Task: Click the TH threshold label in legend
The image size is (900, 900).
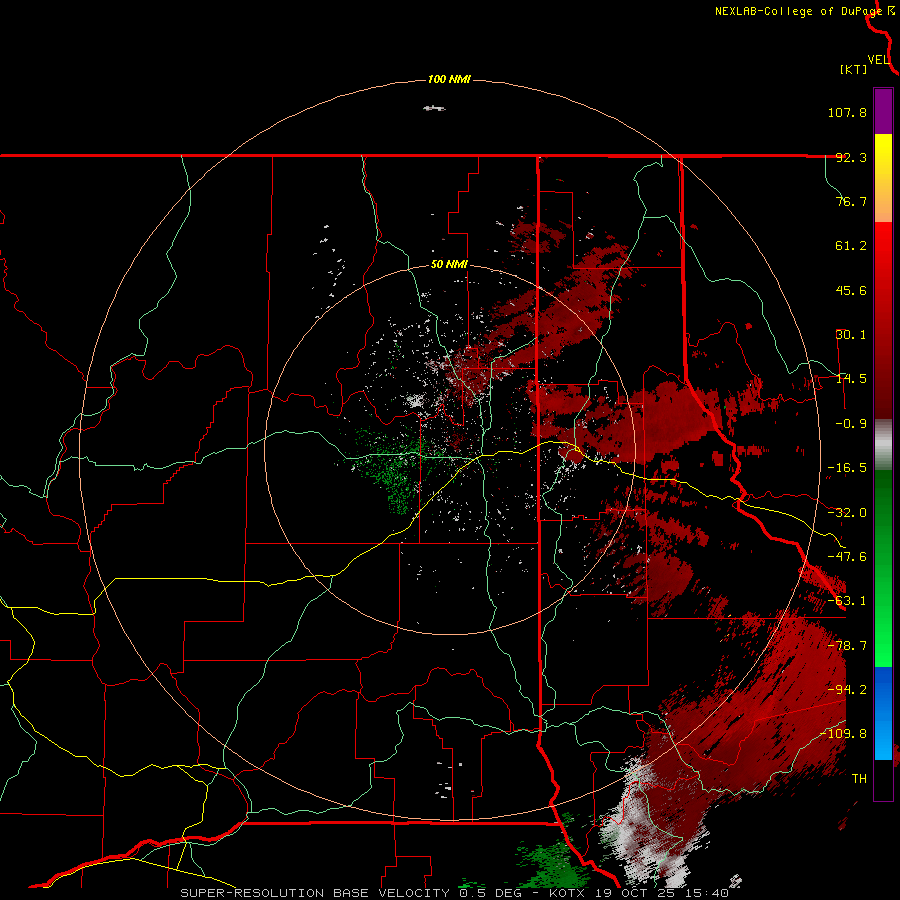Action: coord(859,779)
